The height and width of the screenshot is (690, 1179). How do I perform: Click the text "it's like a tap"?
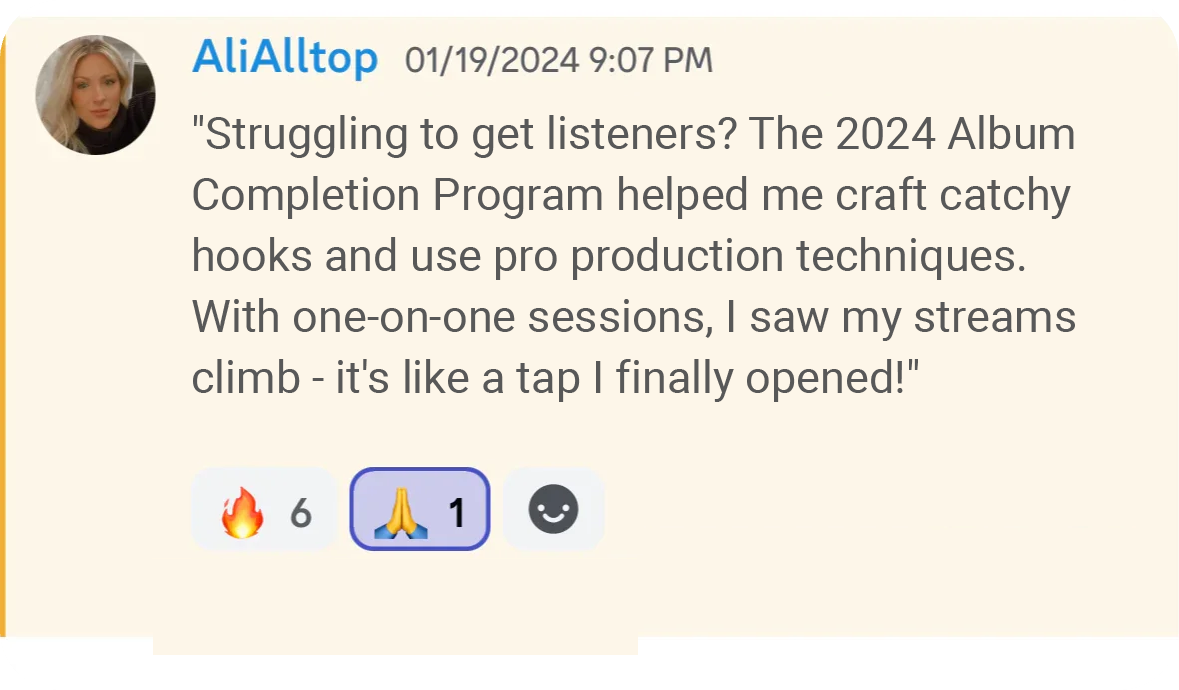coord(457,378)
